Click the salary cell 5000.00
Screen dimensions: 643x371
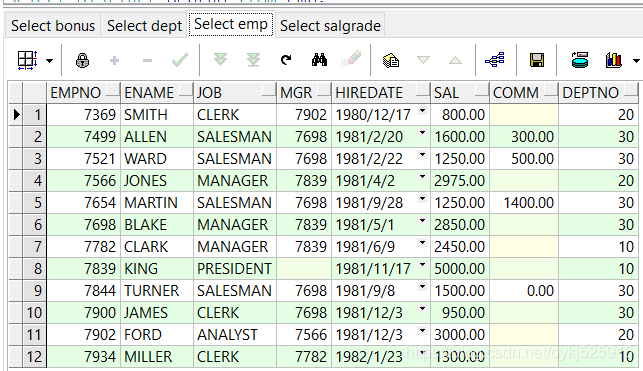pyautogui.click(x=460, y=269)
